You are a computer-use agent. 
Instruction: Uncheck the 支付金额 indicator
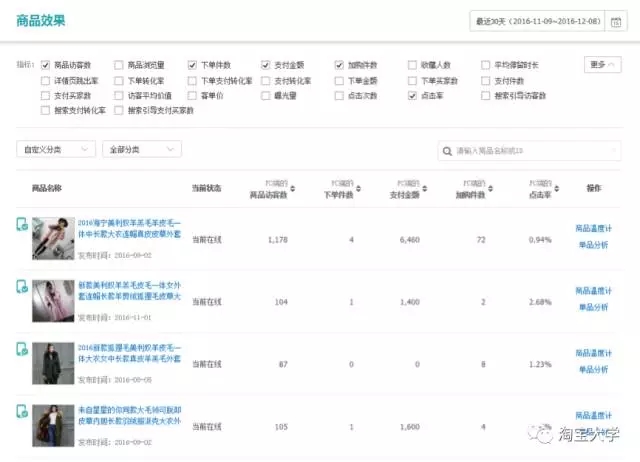click(266, 65)
